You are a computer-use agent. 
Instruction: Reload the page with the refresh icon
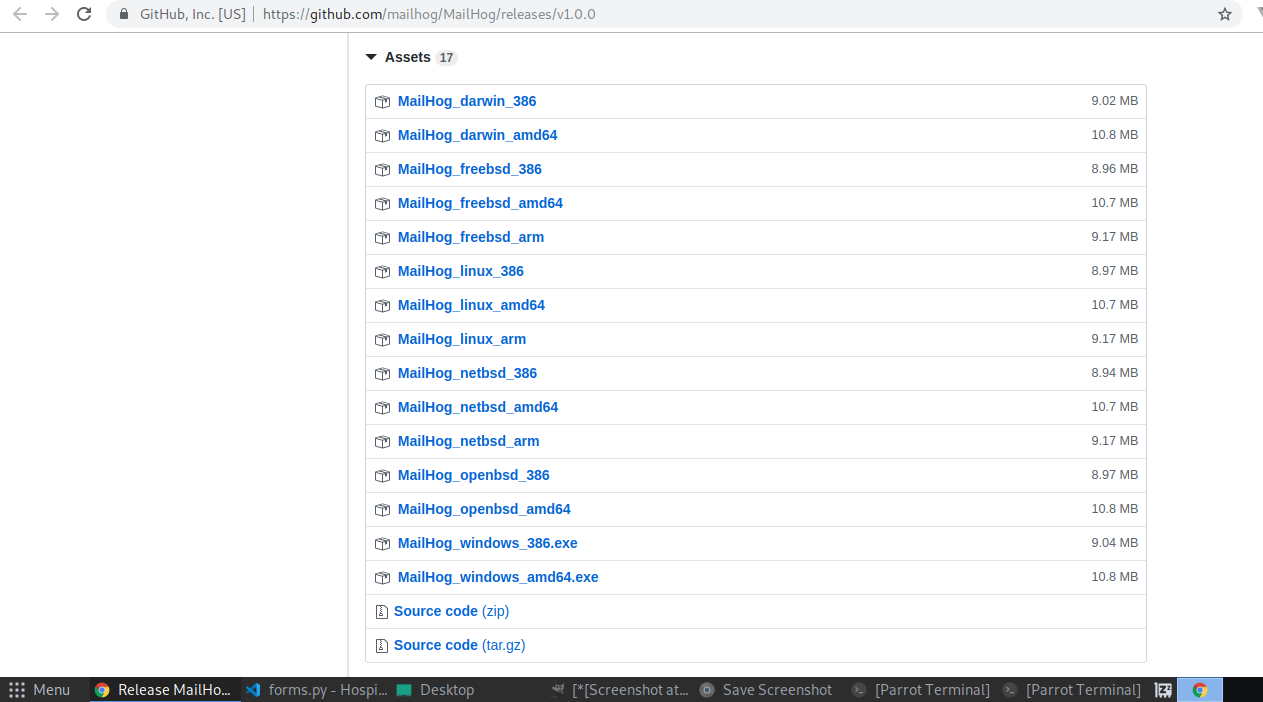85,14
